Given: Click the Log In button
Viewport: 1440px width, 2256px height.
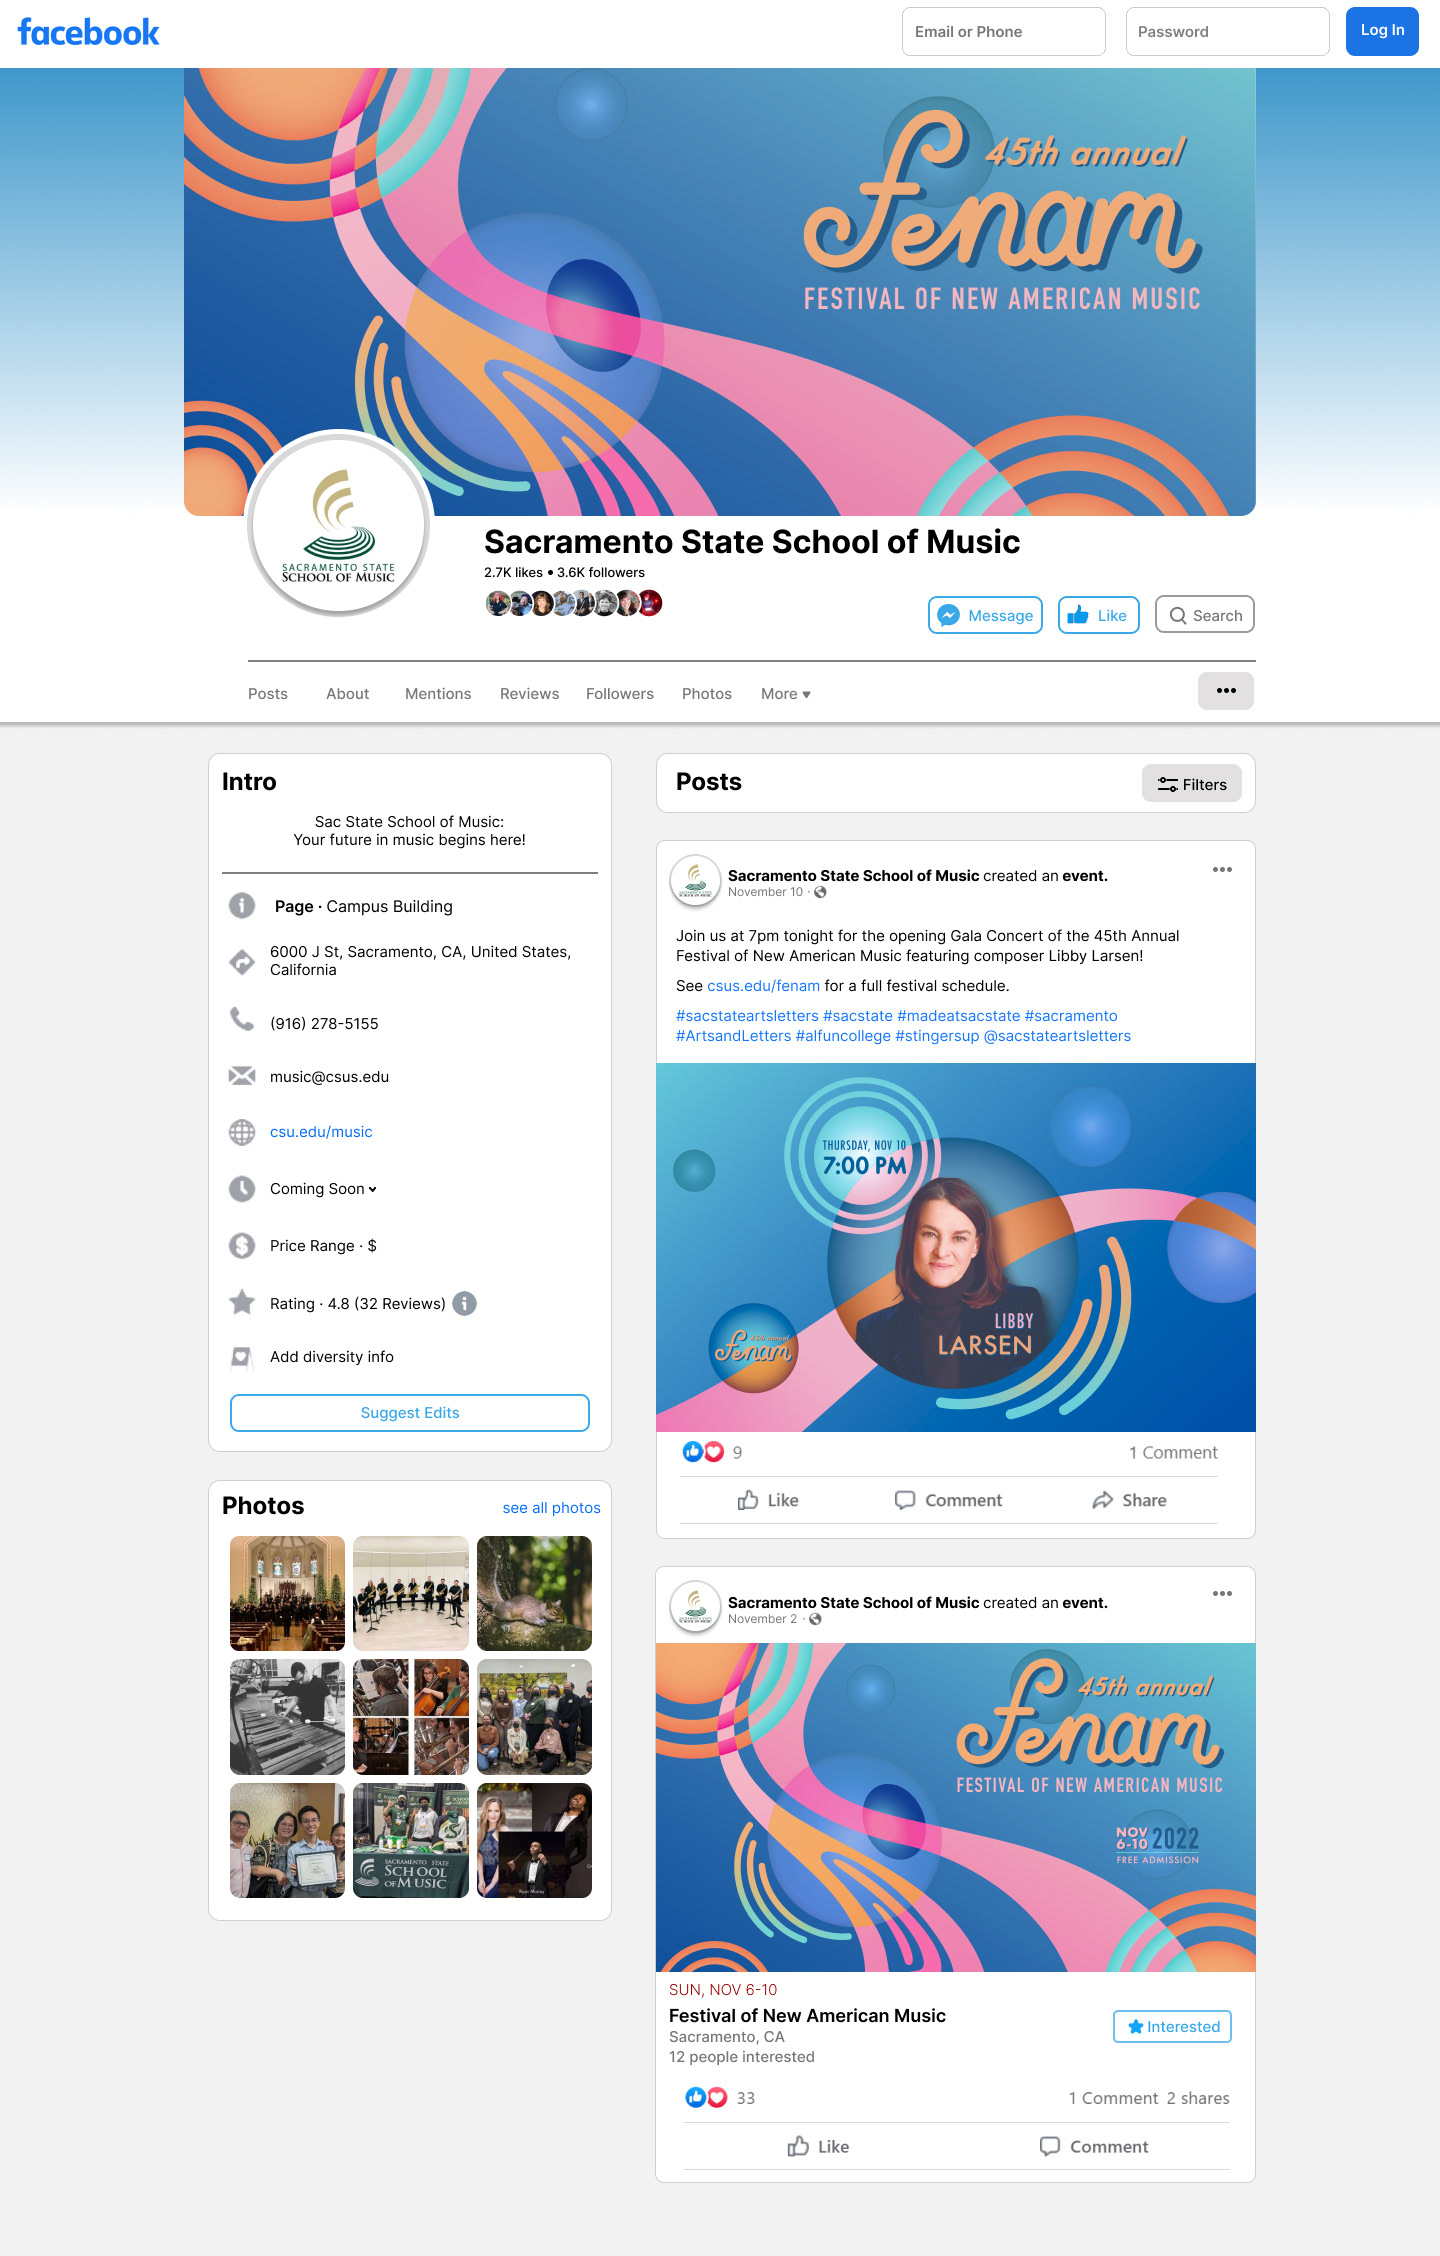Looking at the screenshot, I should pyautogui.click(x=1382, y=31).
